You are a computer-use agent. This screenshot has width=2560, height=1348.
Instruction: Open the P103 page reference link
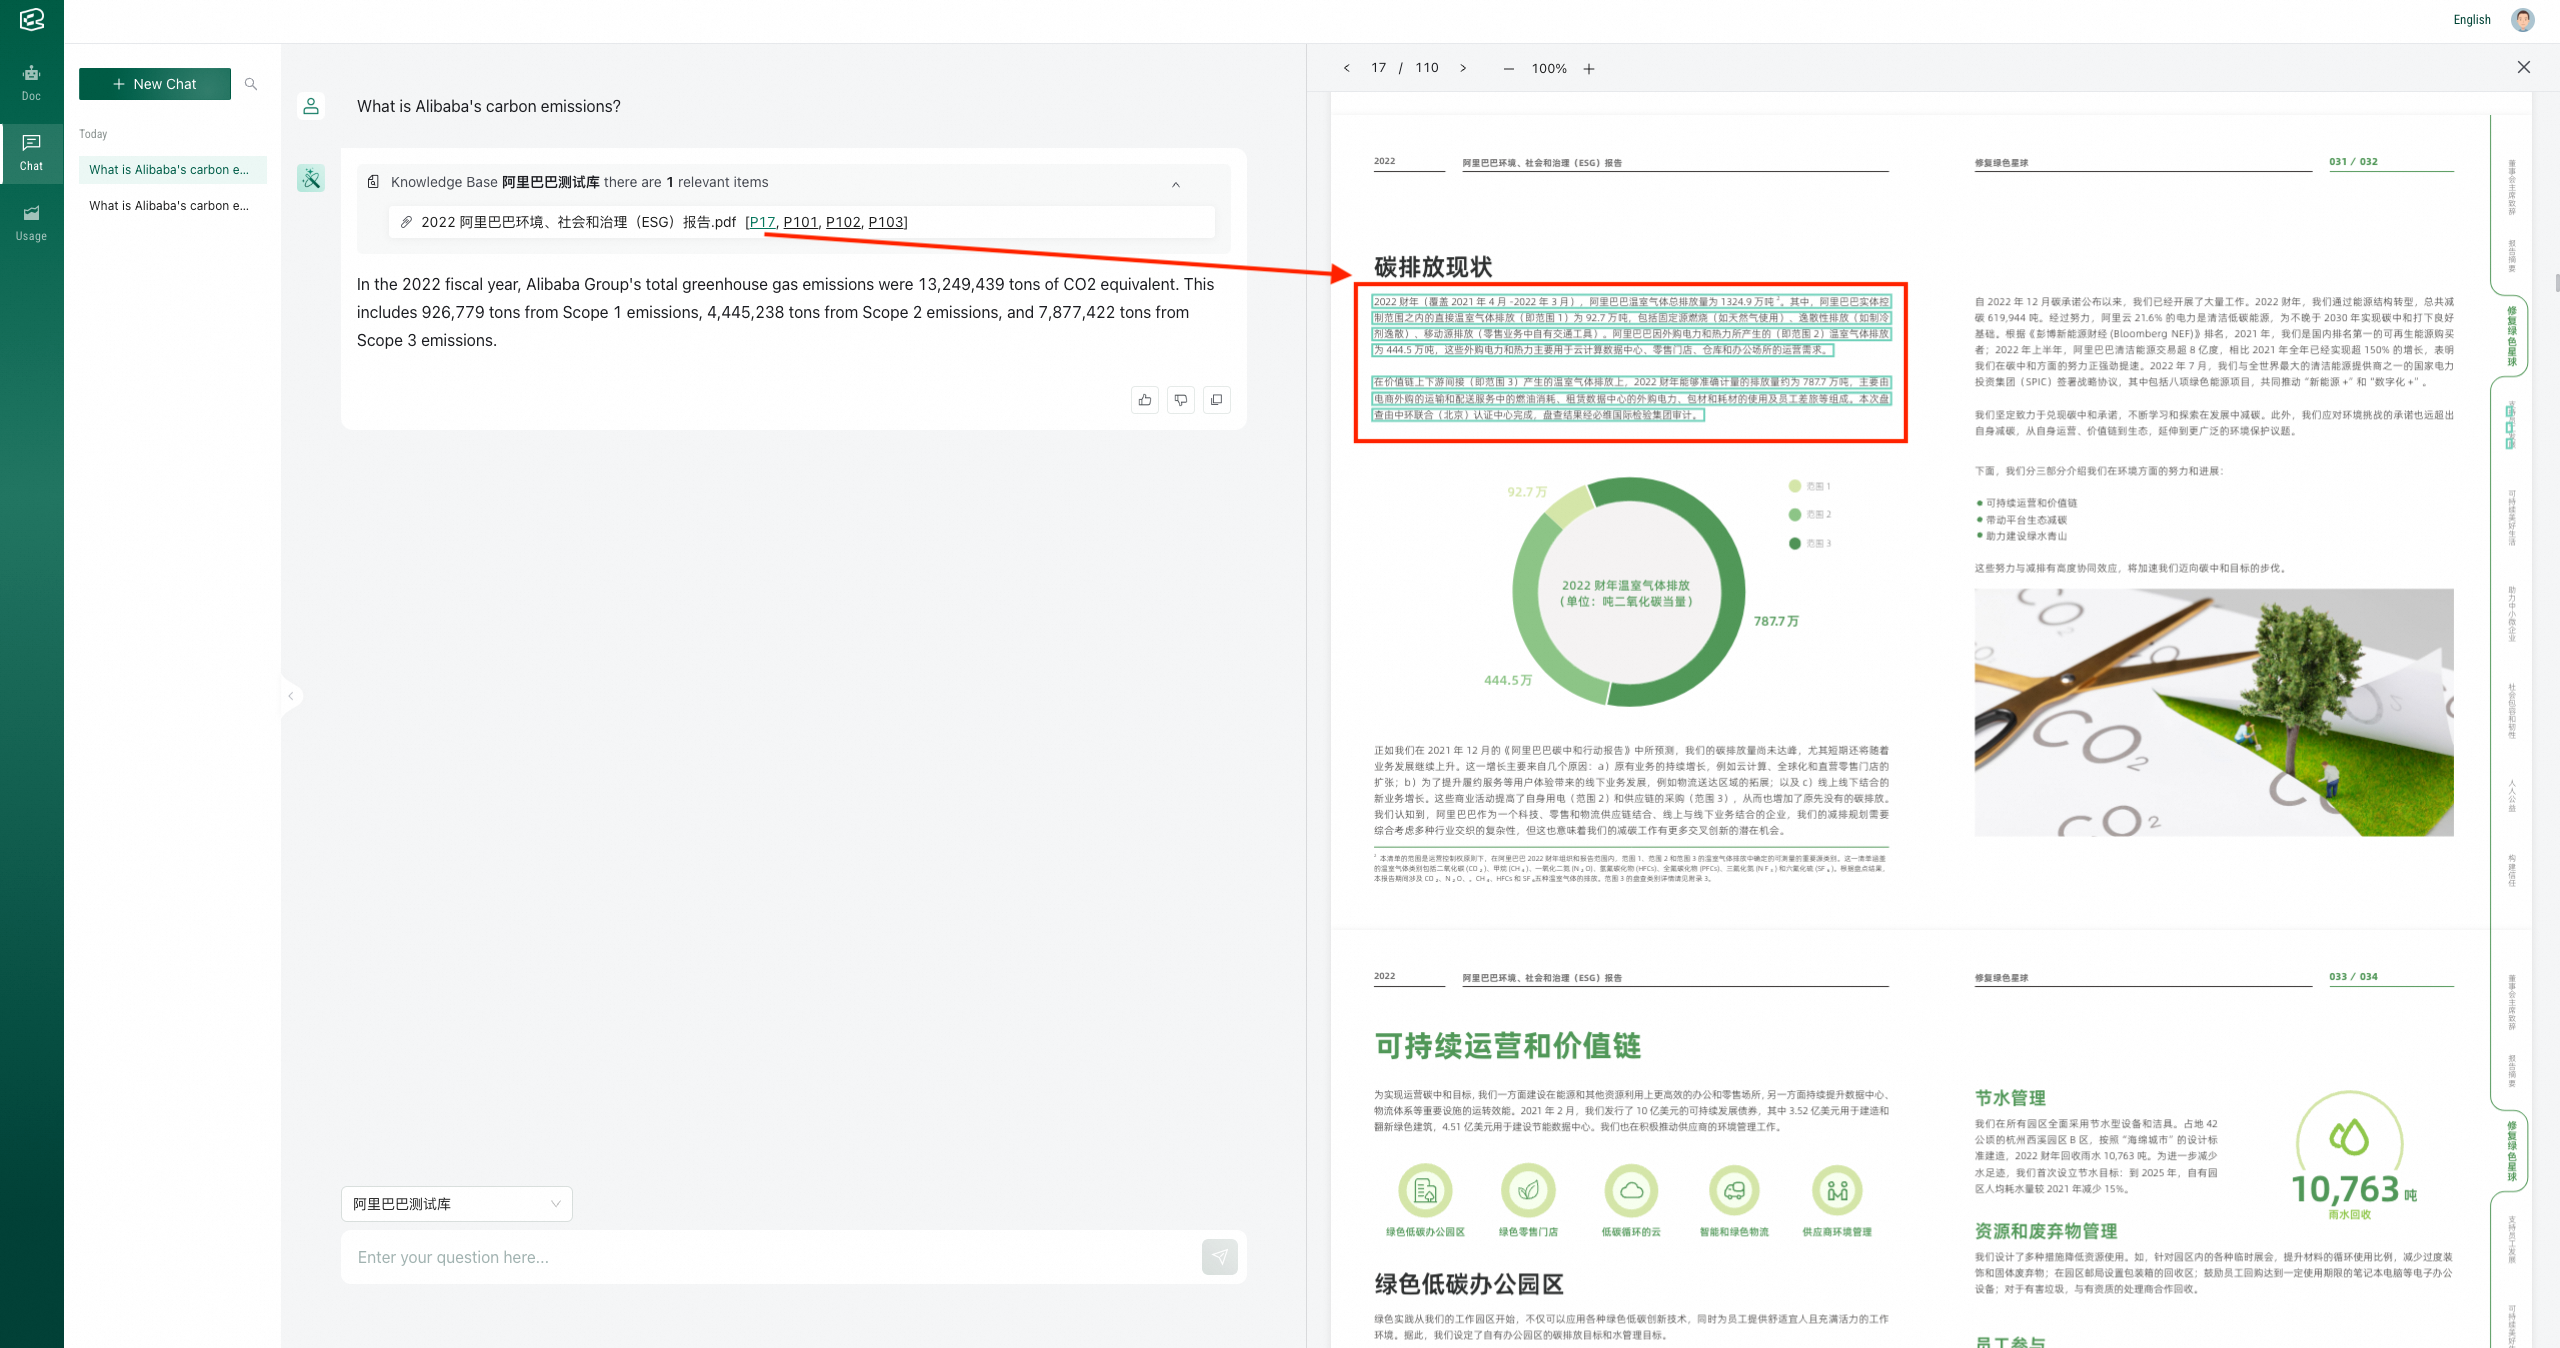[x=886, y=222]
